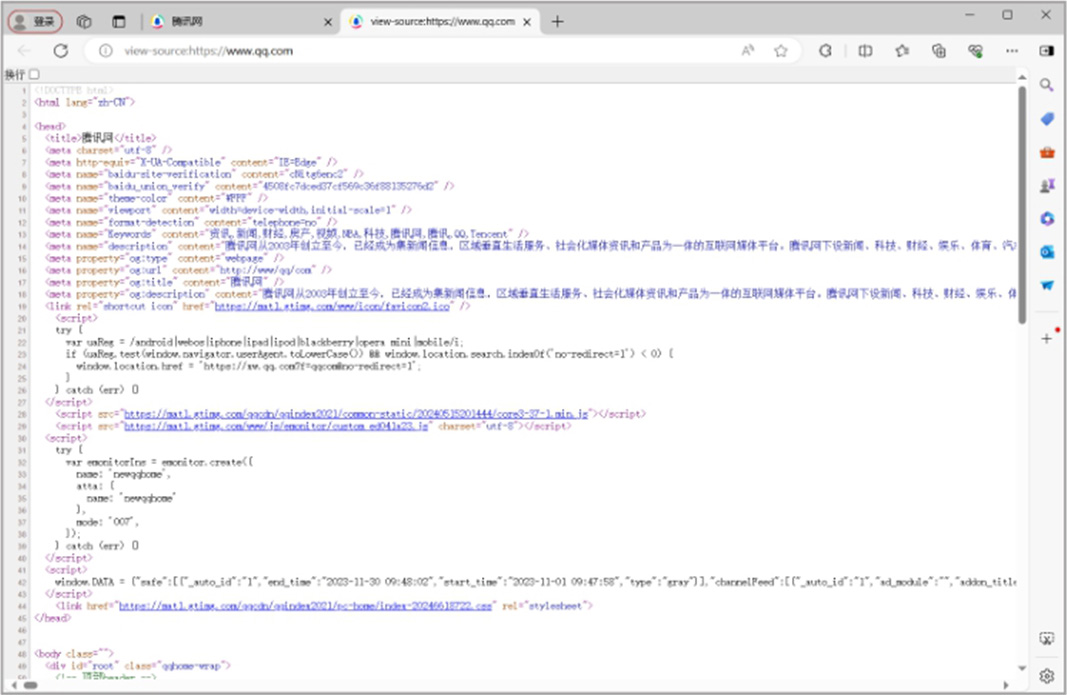1067x695 pixels.
Task: Toggle the 换行 line wrap checkbox
Action: pyautogui.click(x=34, y=74)
